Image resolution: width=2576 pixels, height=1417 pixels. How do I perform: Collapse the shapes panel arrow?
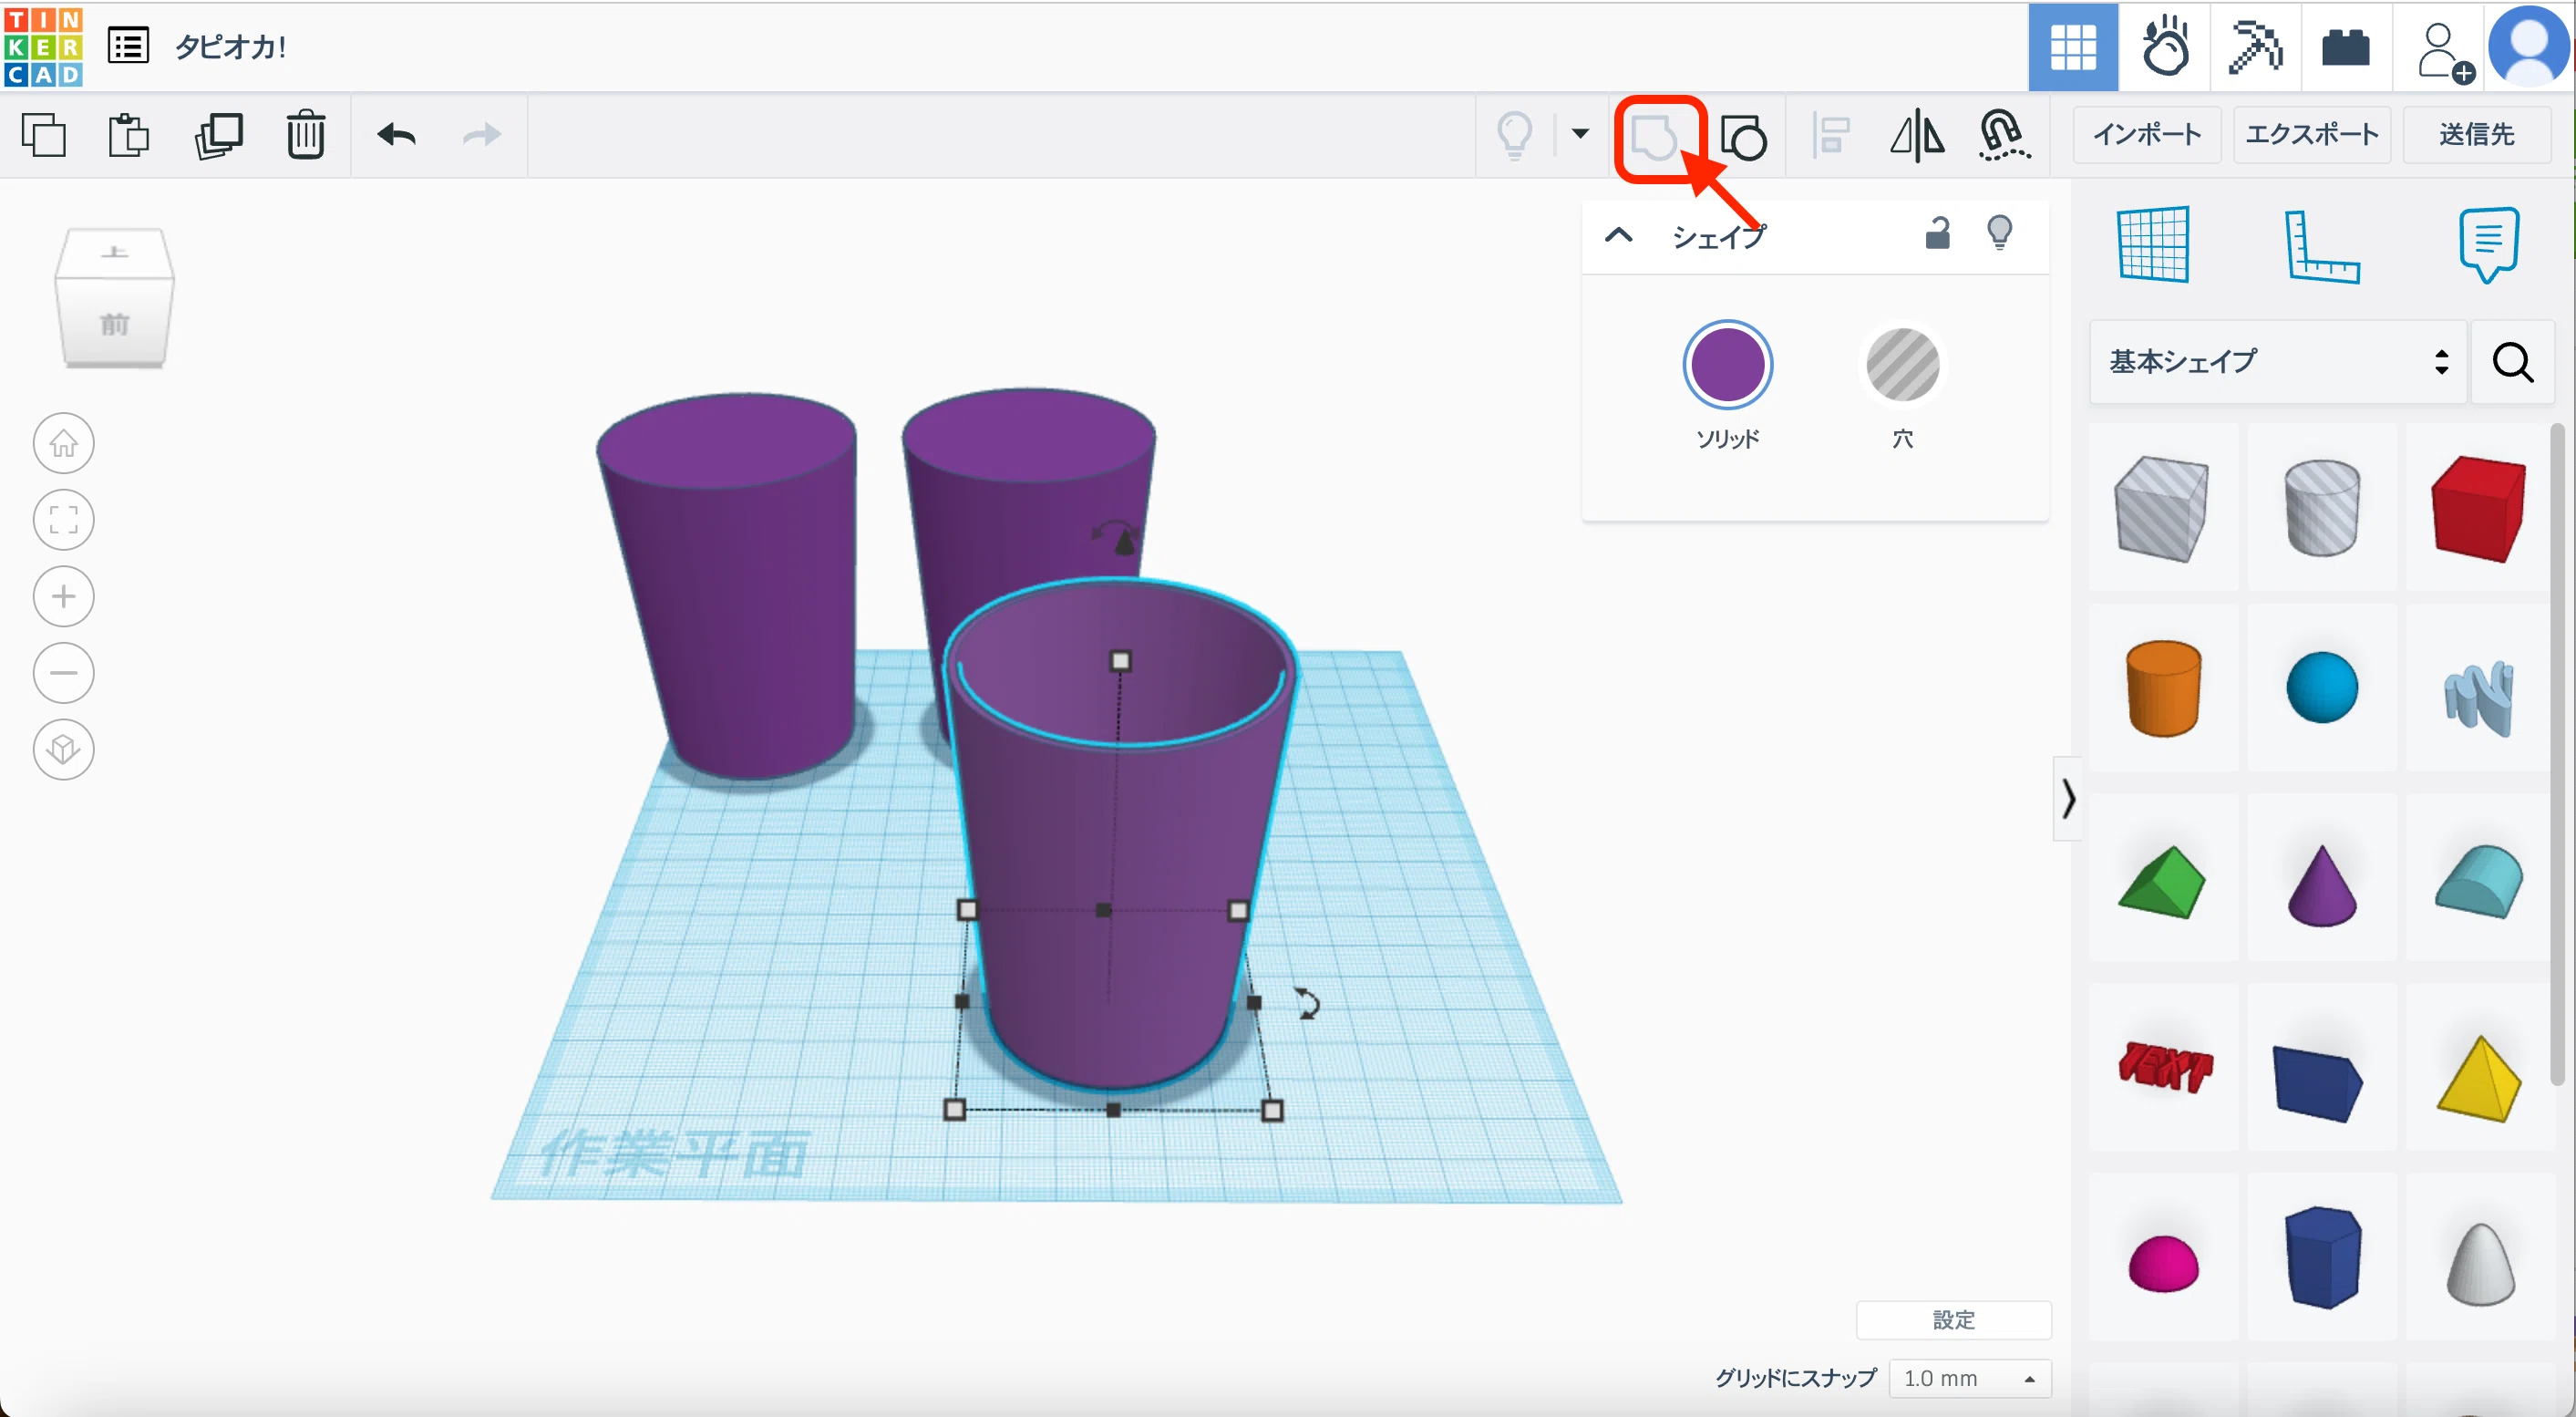pyautogui.click(x=2068, y=799)
